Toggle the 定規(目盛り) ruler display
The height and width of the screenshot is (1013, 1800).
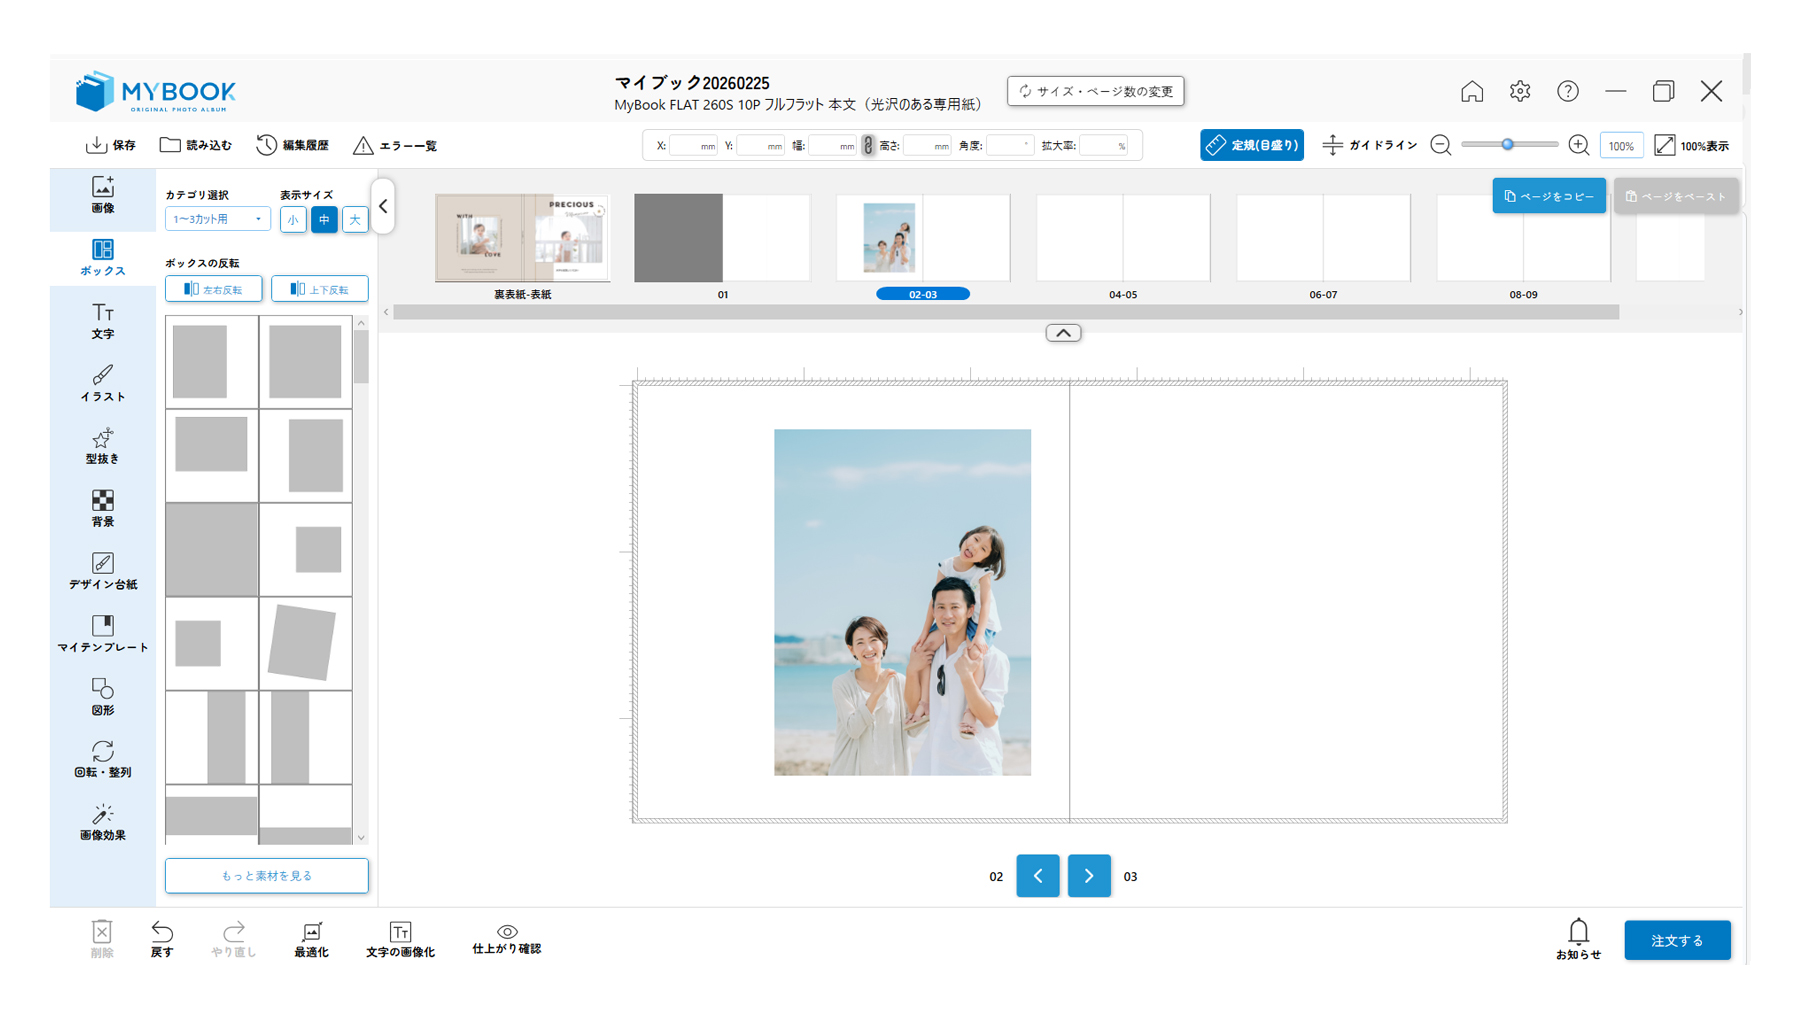point(1252,145)
